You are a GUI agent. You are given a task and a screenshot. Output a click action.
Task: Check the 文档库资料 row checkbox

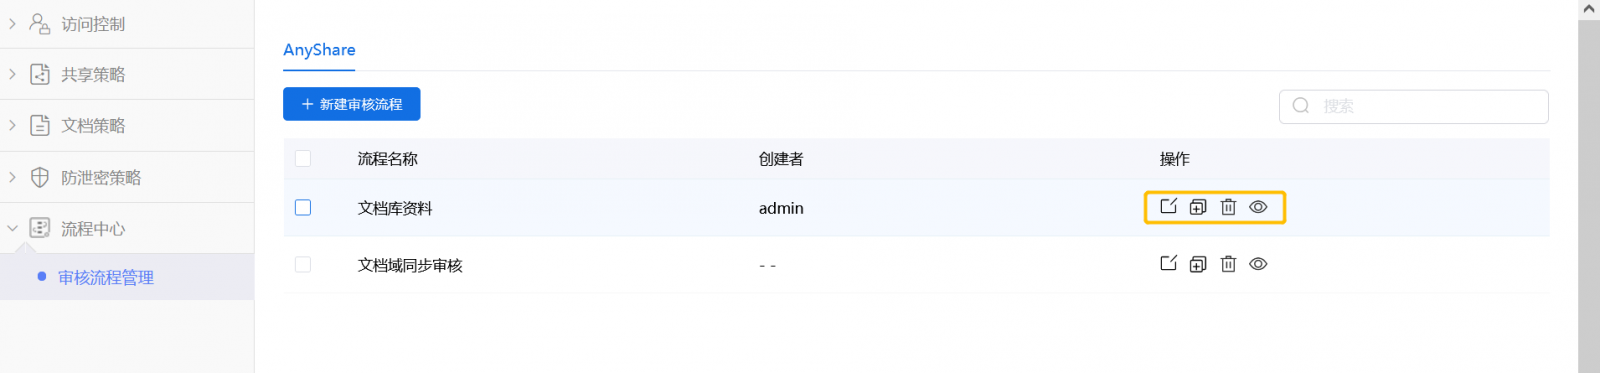[x=303, y=207]
